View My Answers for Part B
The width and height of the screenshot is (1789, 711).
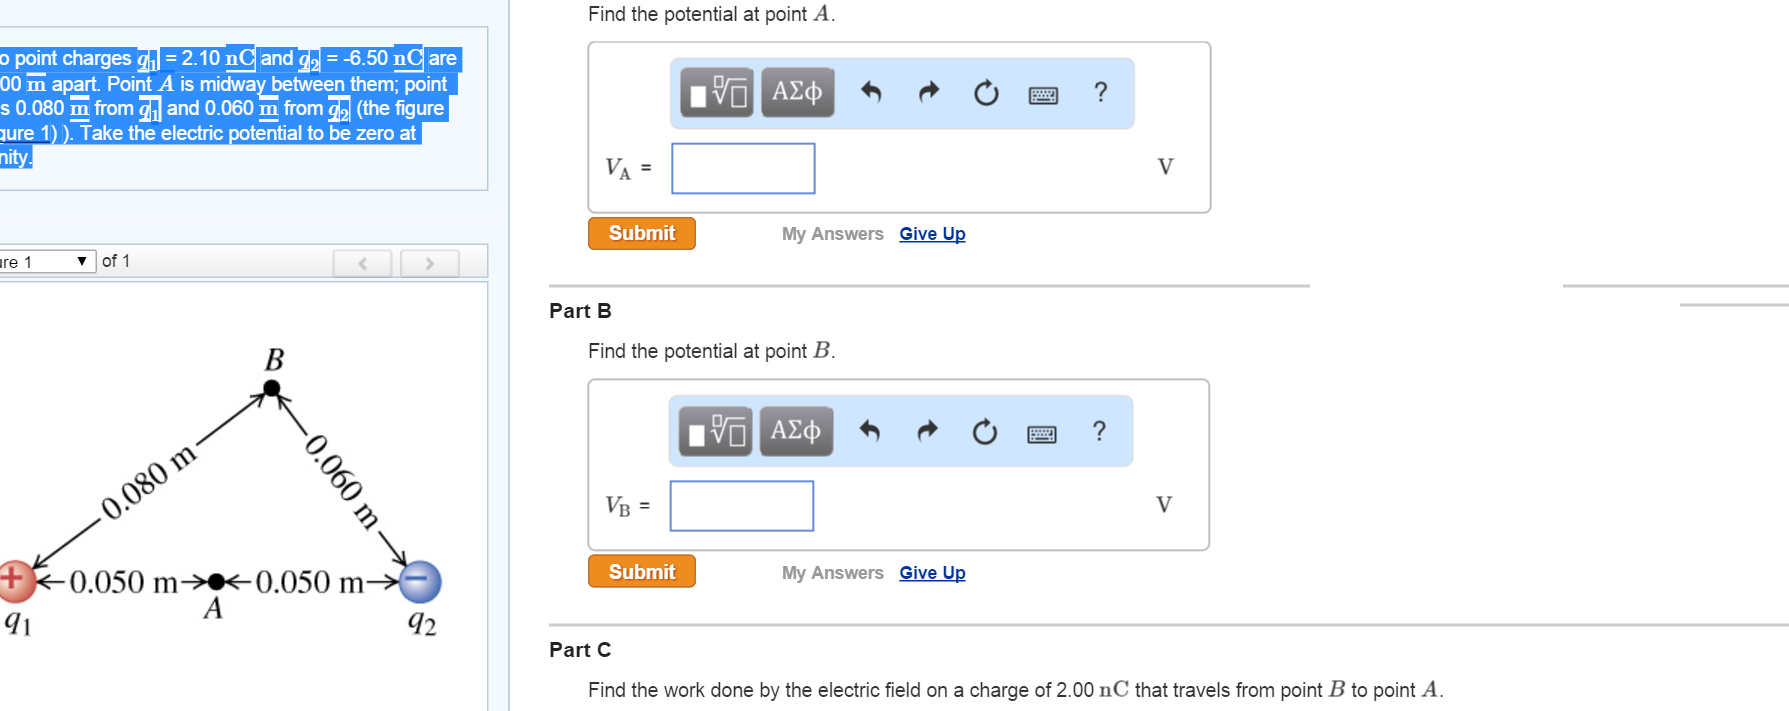tap(832, 572)
